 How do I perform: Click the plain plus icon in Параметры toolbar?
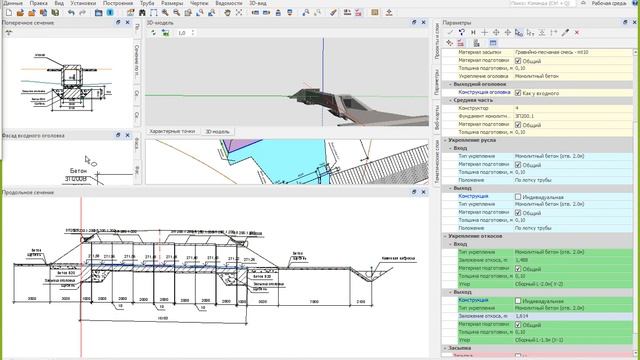[x=484, y=32]
